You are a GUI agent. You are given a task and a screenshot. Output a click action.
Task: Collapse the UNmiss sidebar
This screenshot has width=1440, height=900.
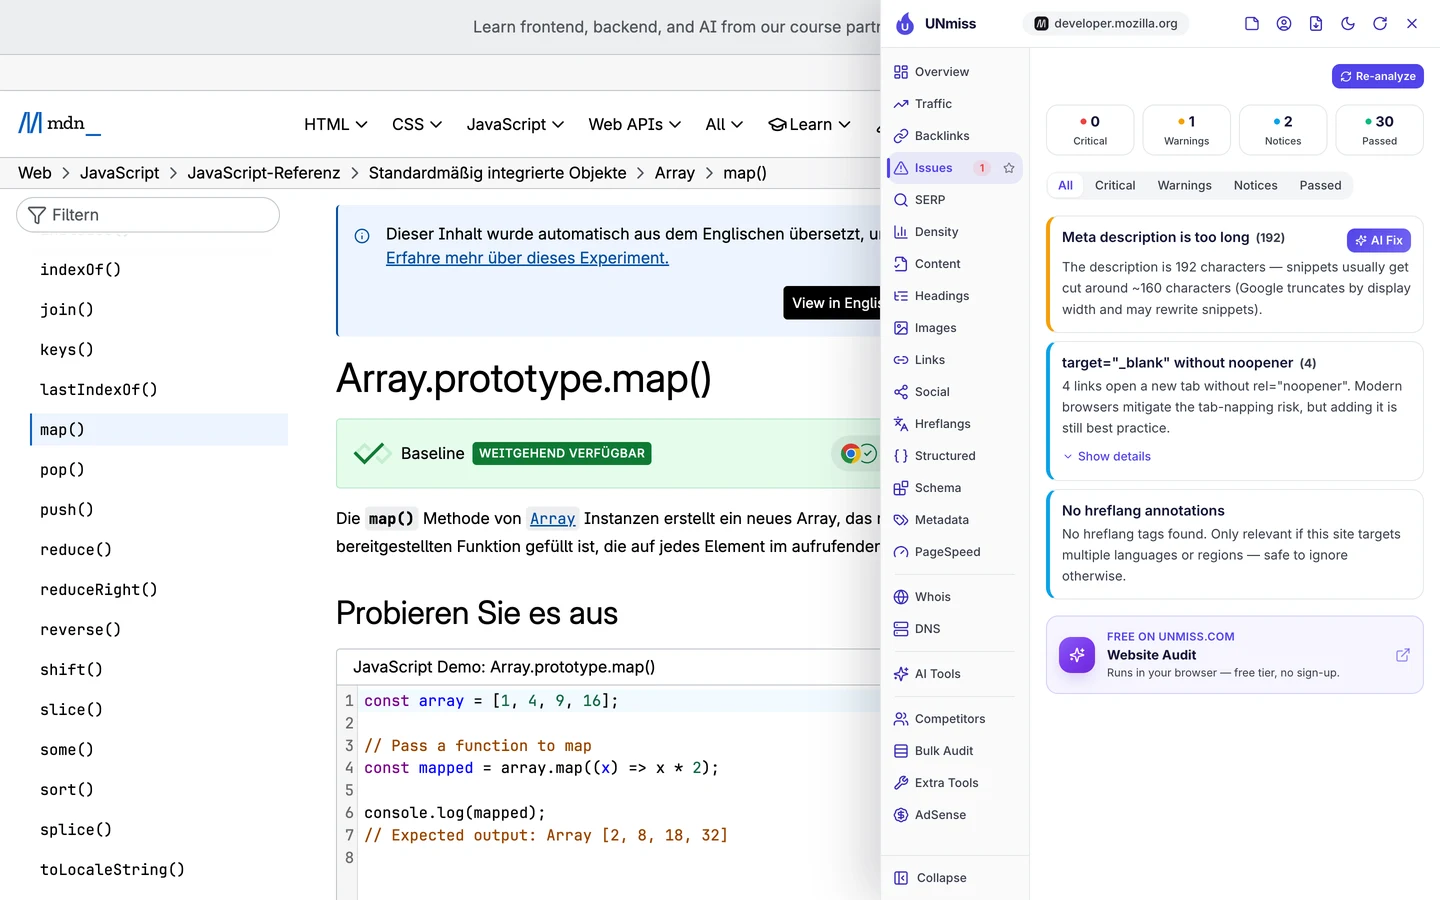pyautogui.click(x=931, y=878)
